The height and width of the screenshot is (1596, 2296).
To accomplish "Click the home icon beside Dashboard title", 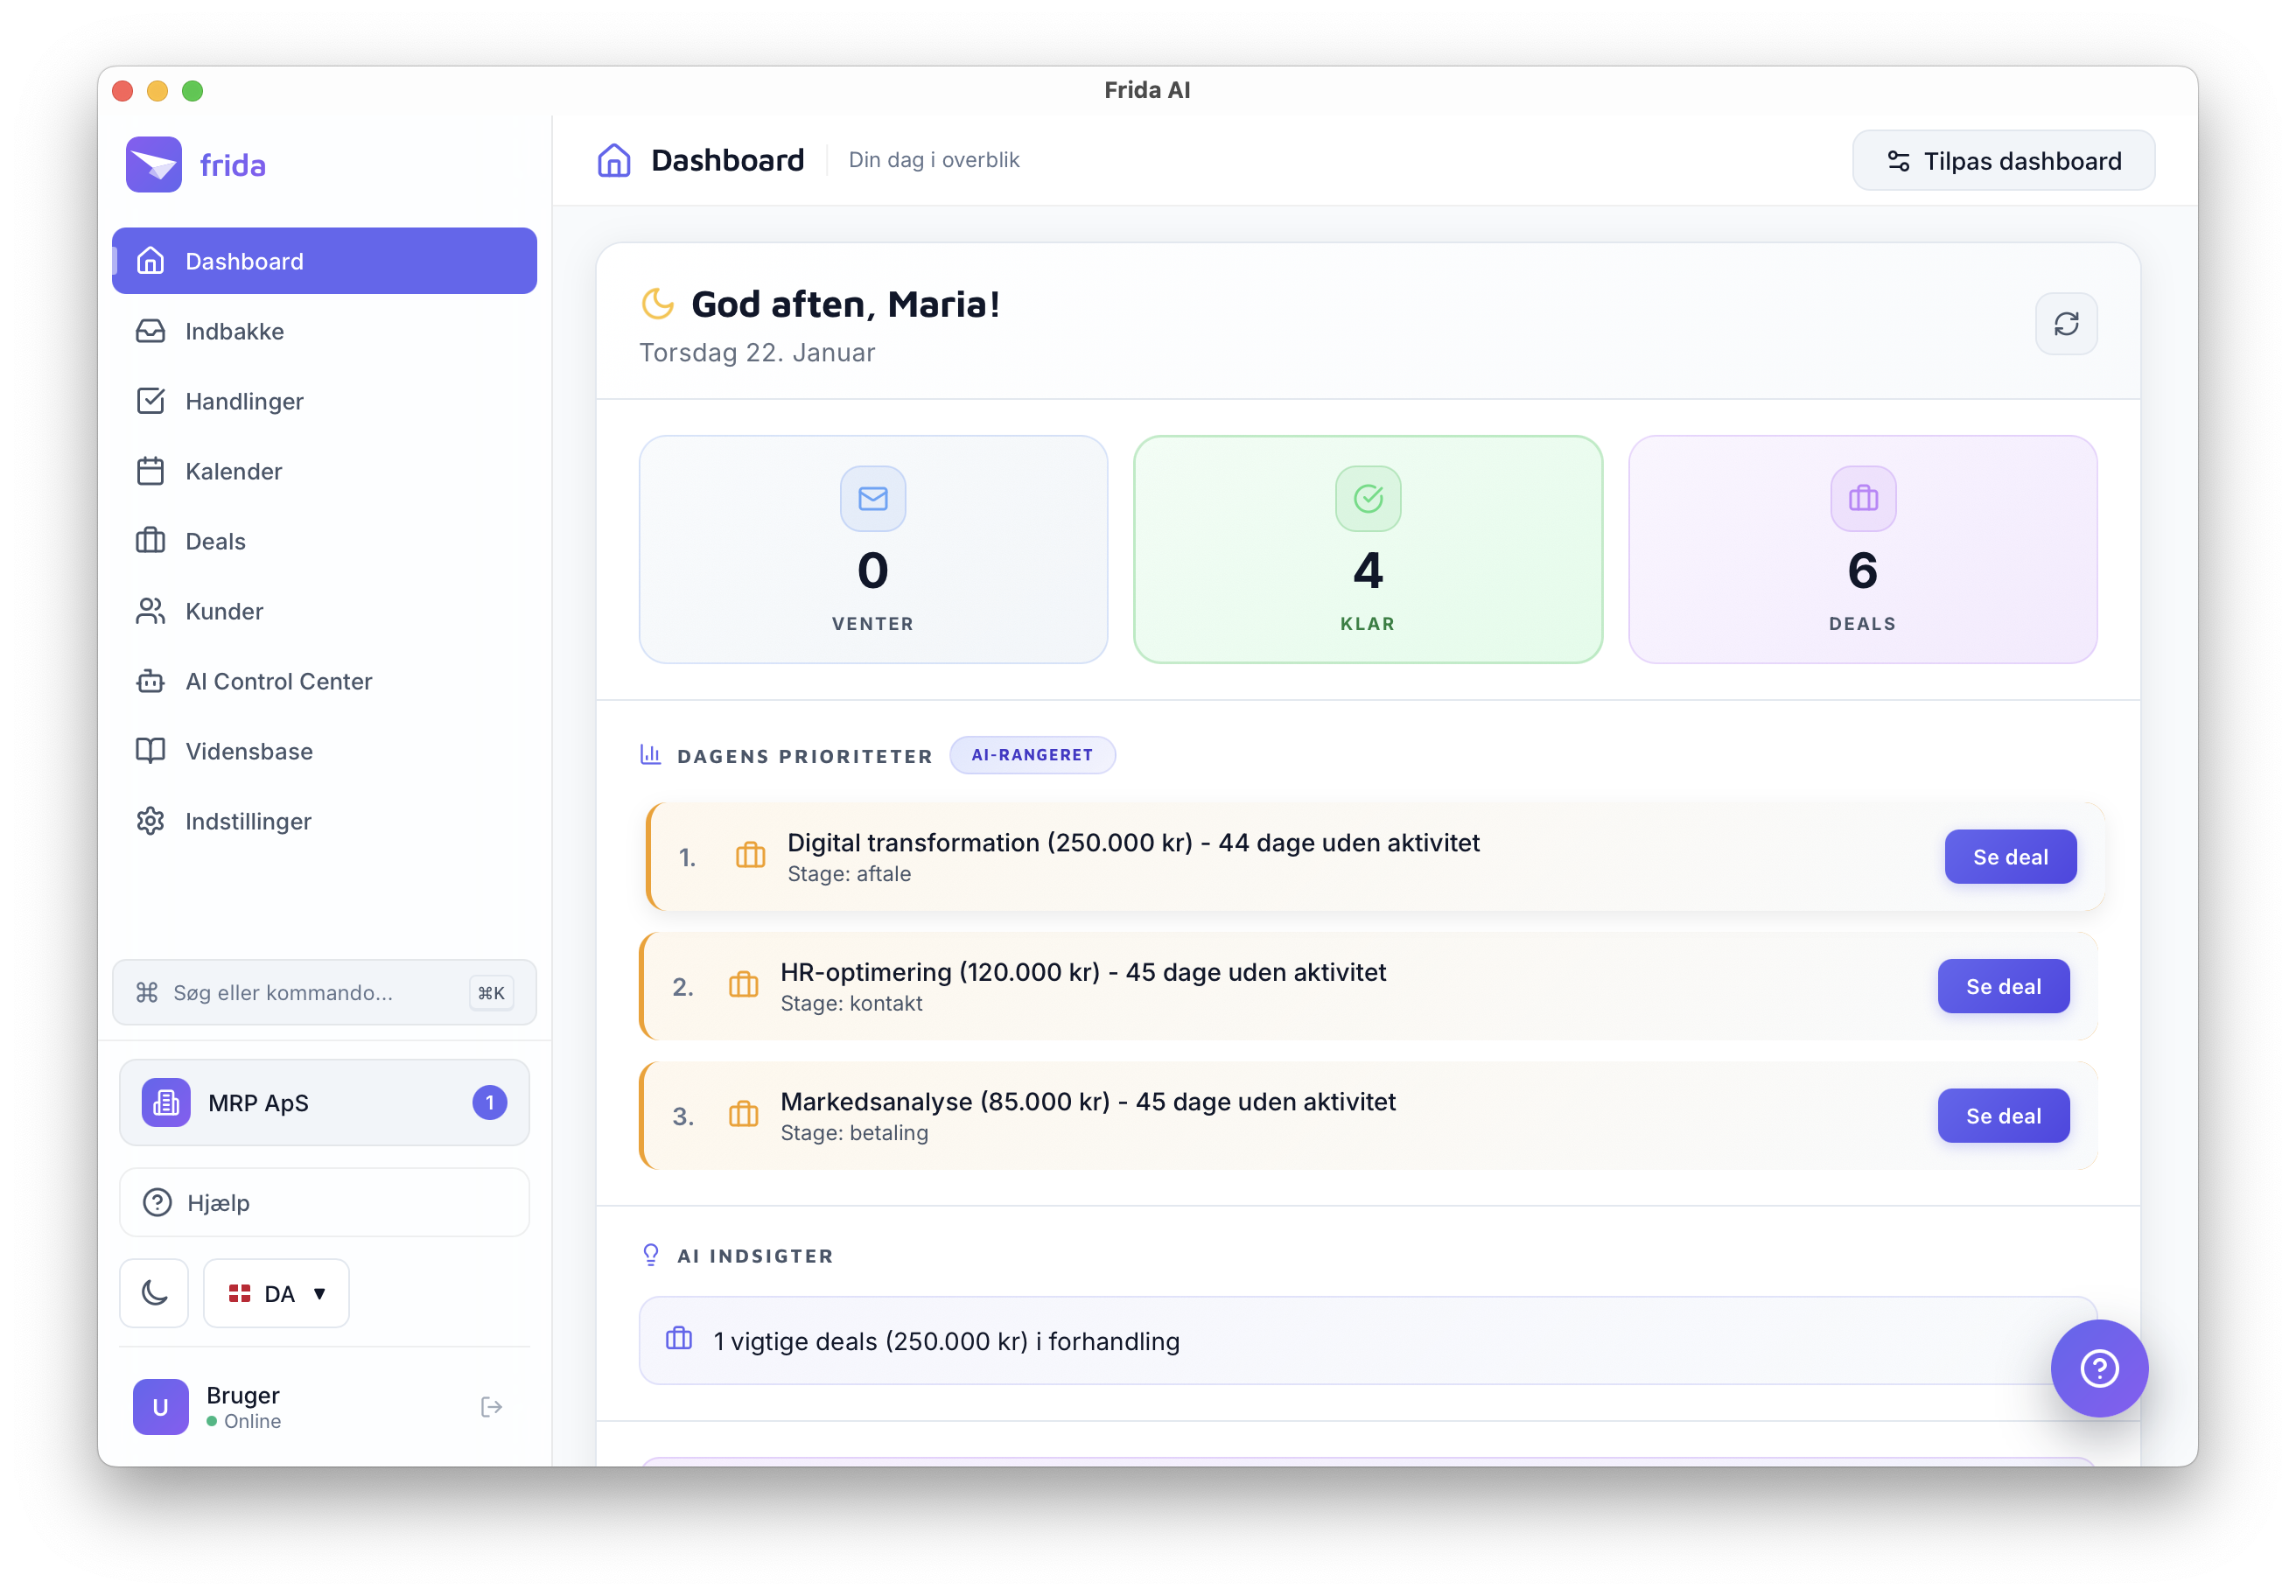I will point(613,160).
